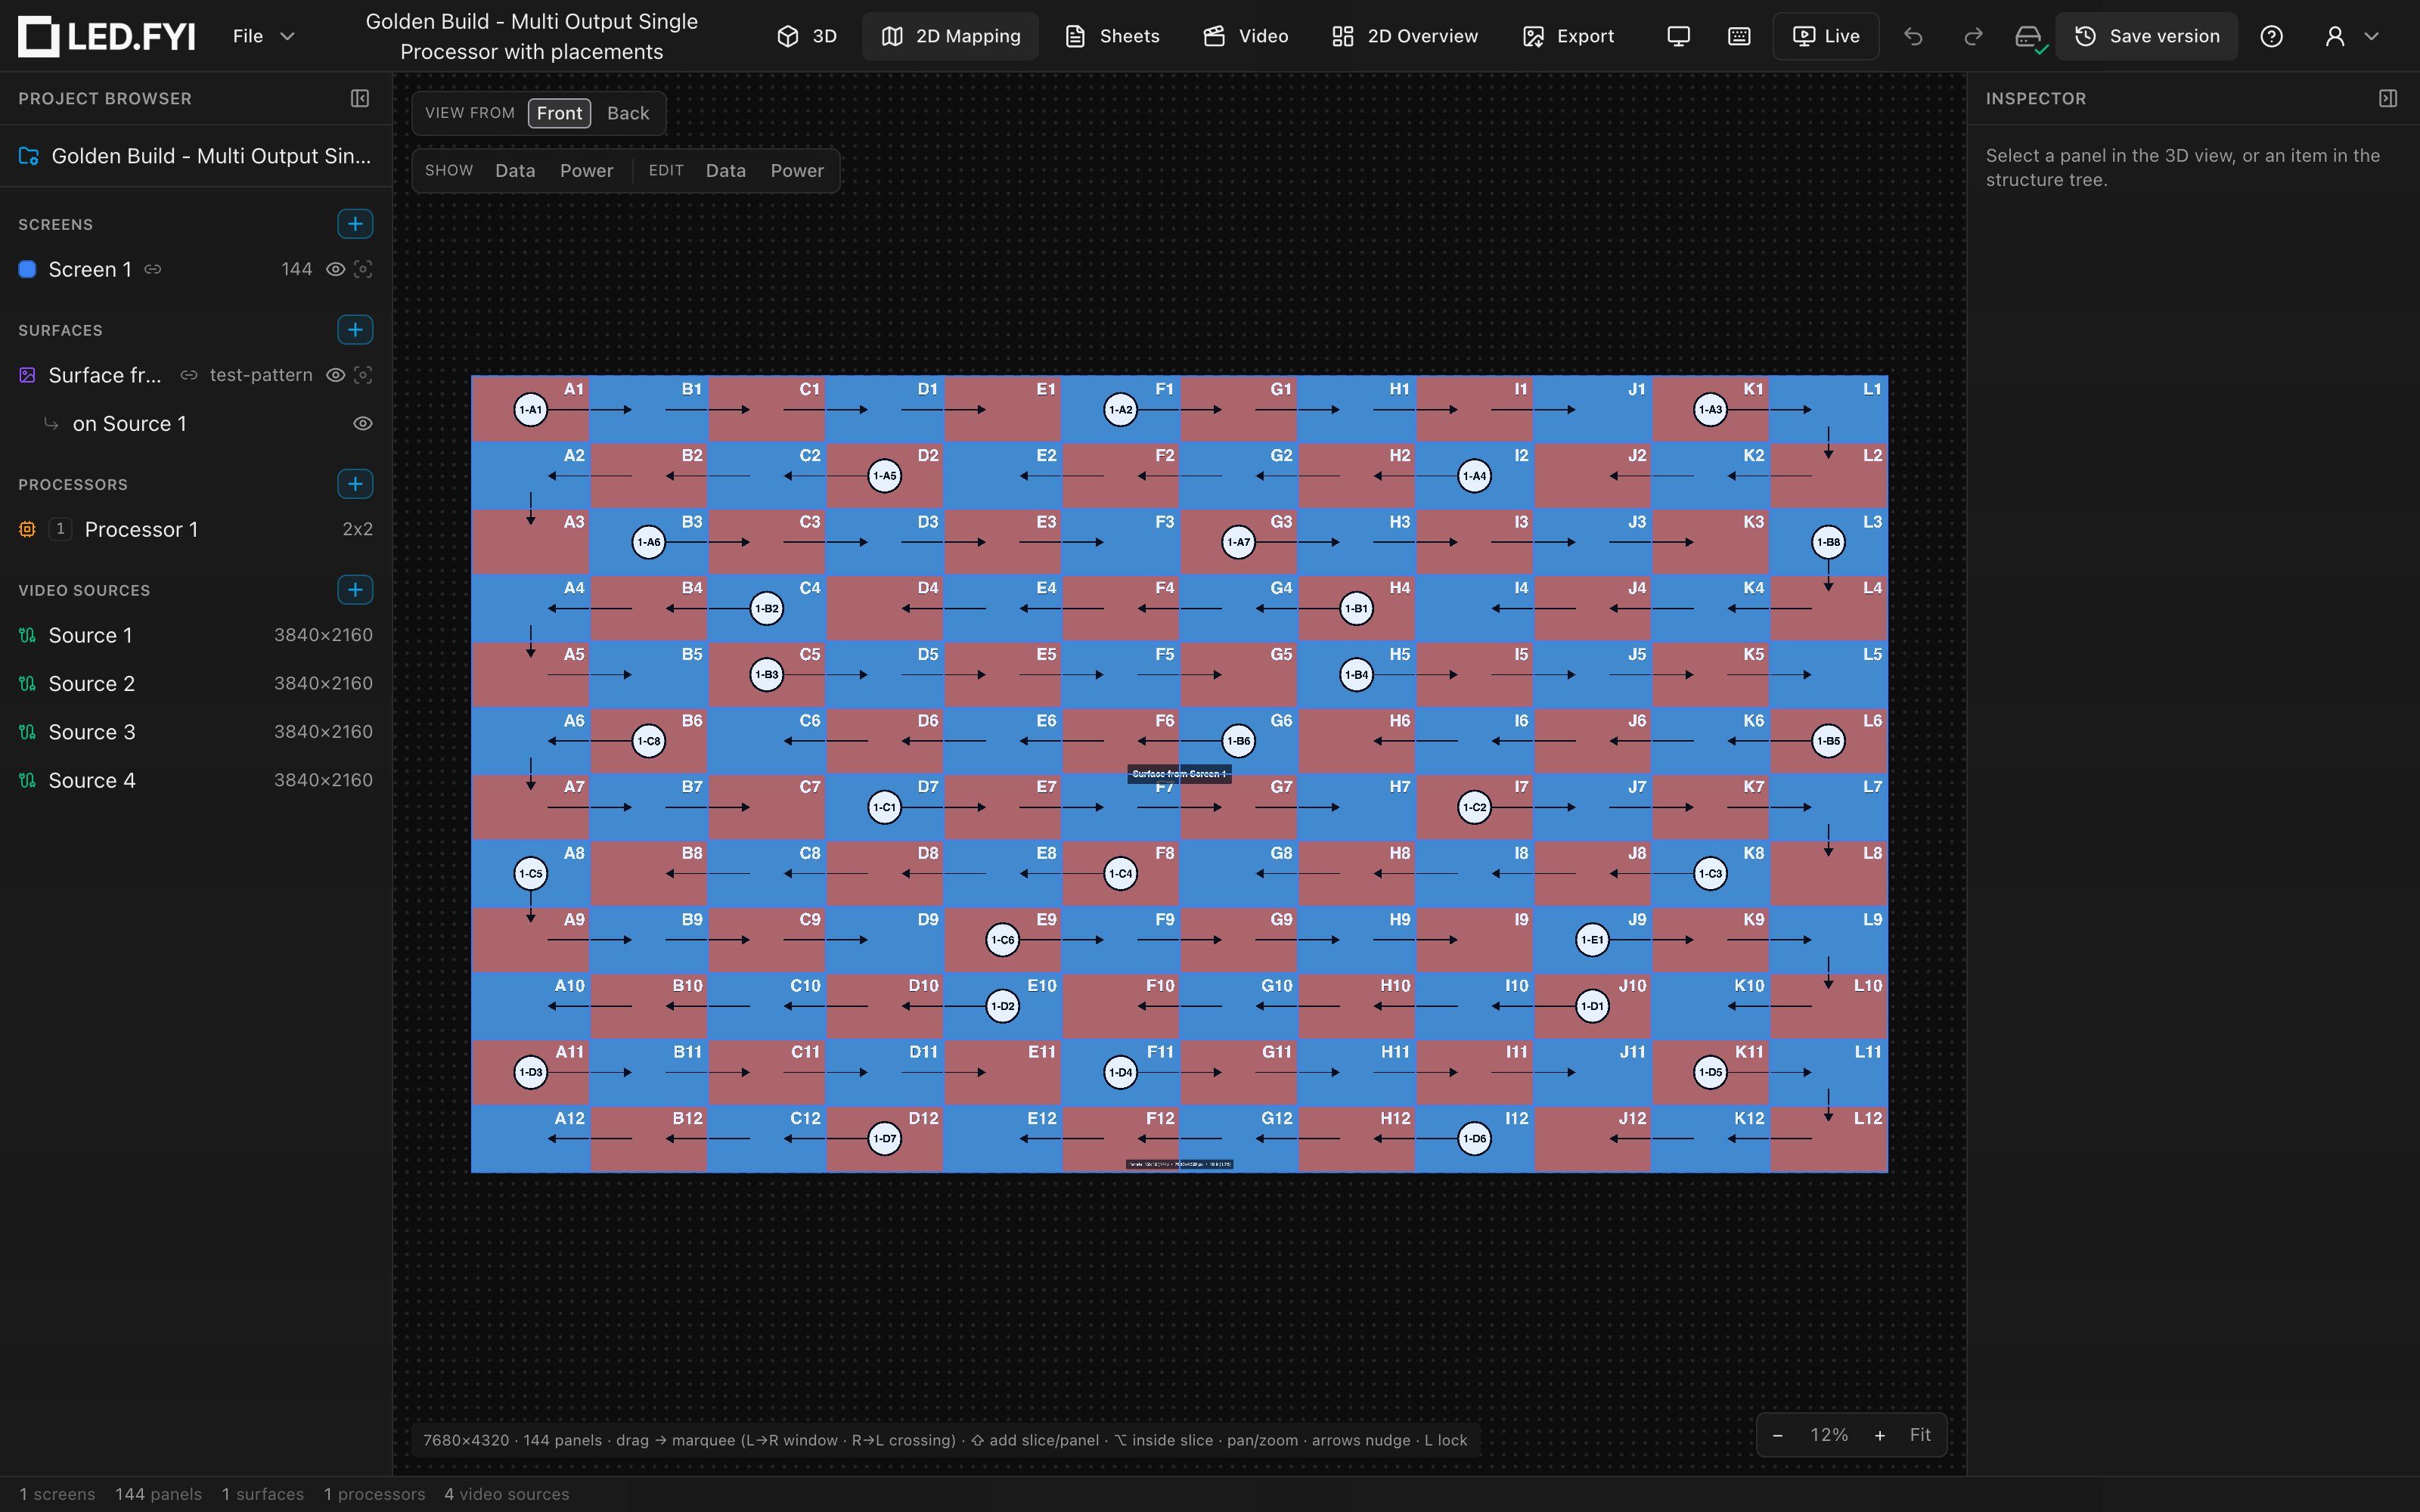
Task: Click the redo arrow icon
Action: 1973,36
